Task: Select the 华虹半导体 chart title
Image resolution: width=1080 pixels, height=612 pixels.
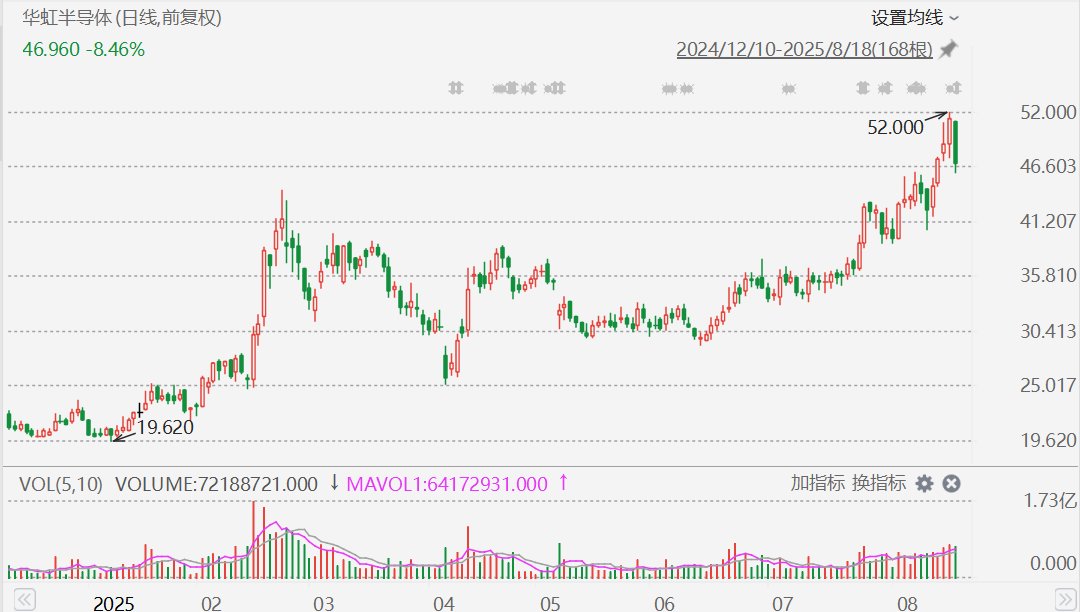Action: [x=67, y=17]
